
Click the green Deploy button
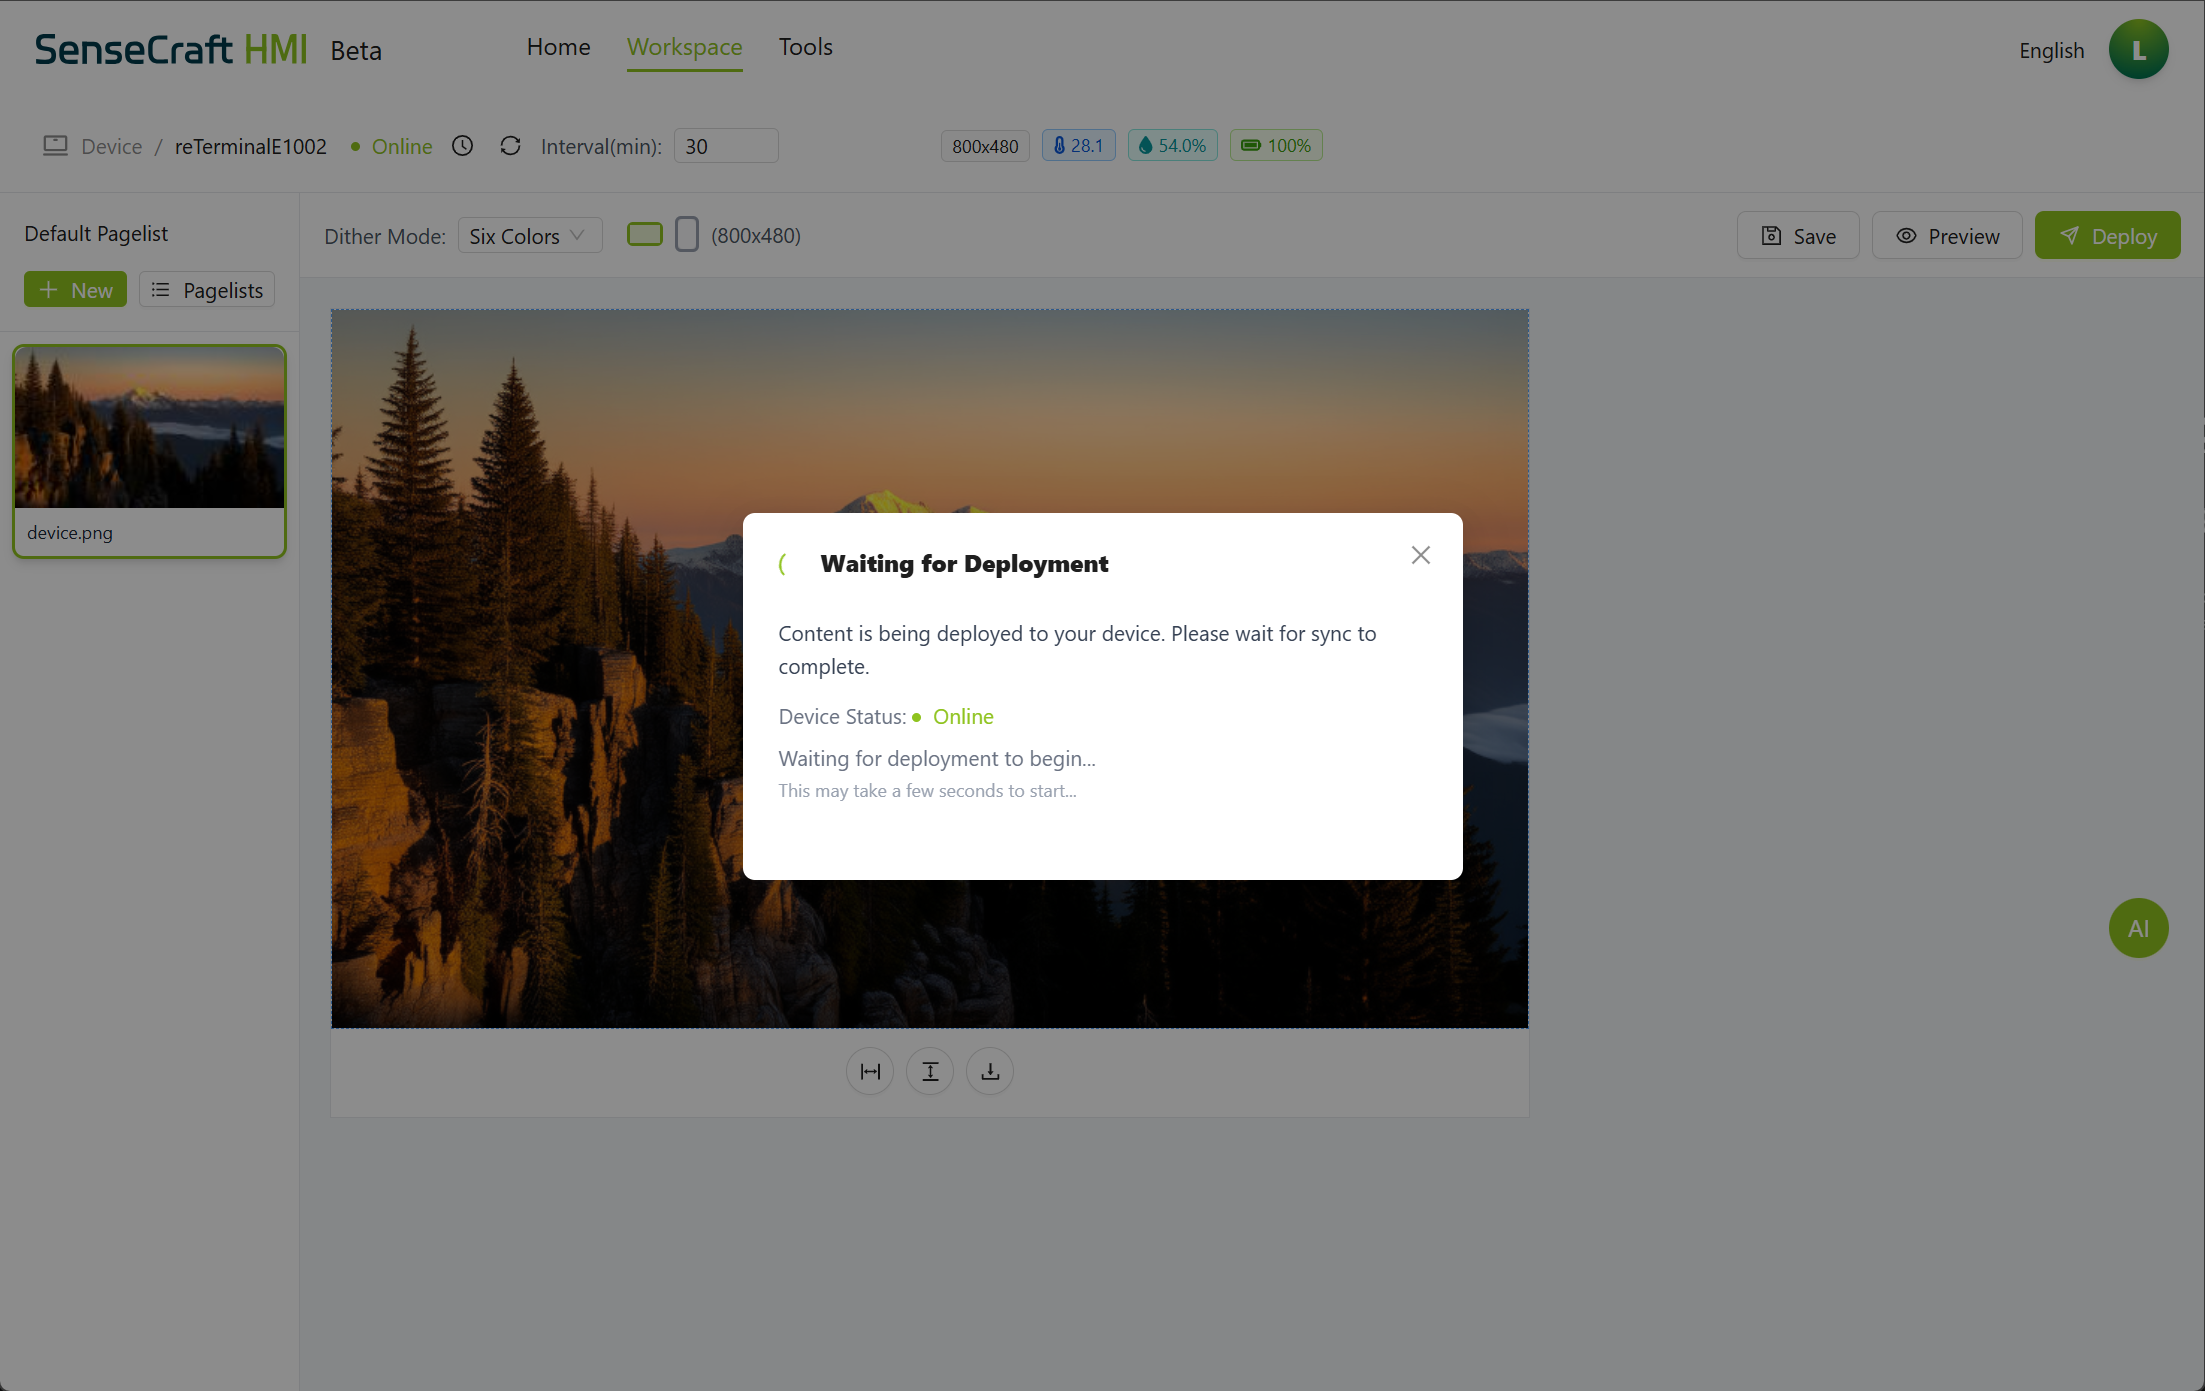pyautogui.click(x=2107, y=236)
